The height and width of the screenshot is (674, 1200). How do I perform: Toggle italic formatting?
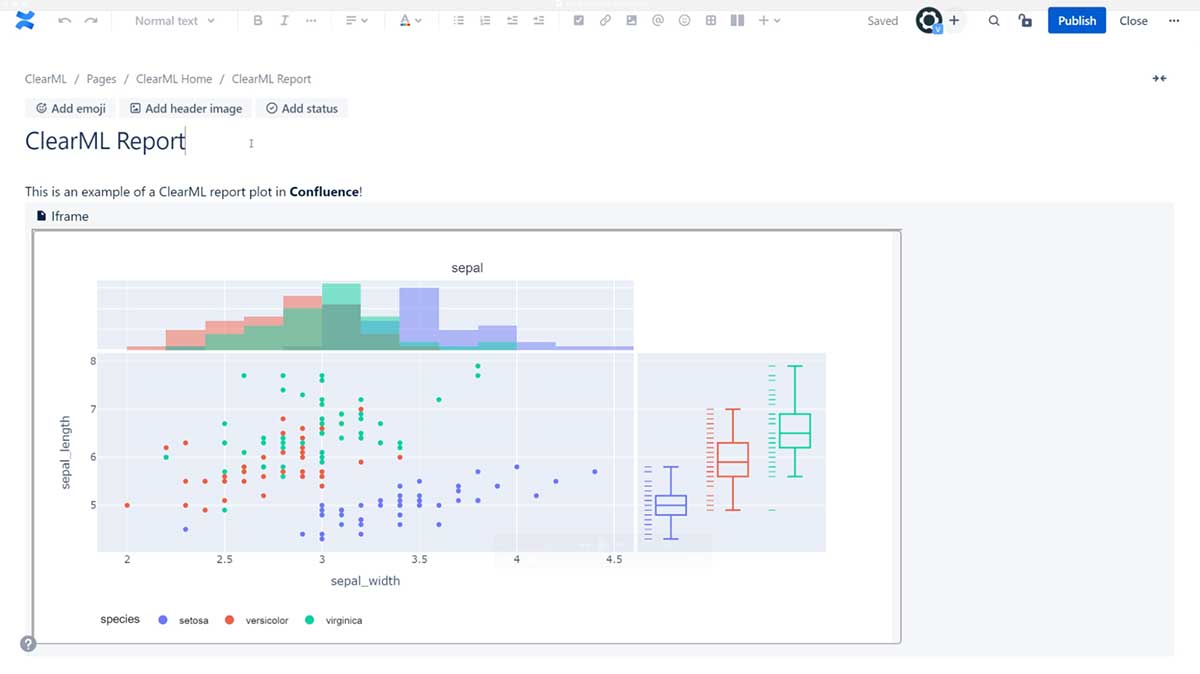click(x=284, y=20)
